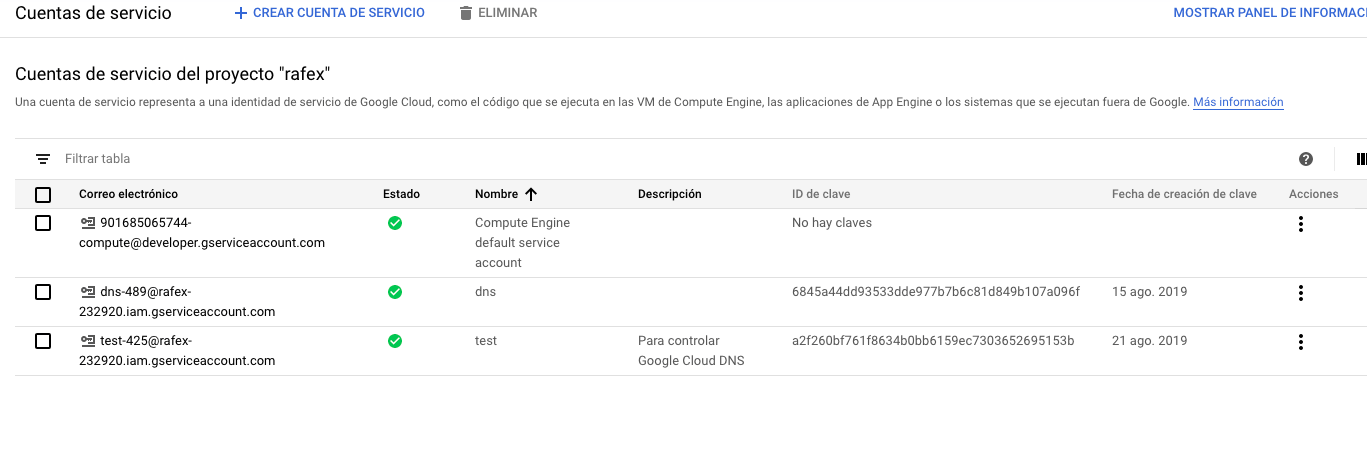Click Crear cuenta de servicio
Screen dimensions: 1367x468
pyautogui.click(x=329, y=13)
